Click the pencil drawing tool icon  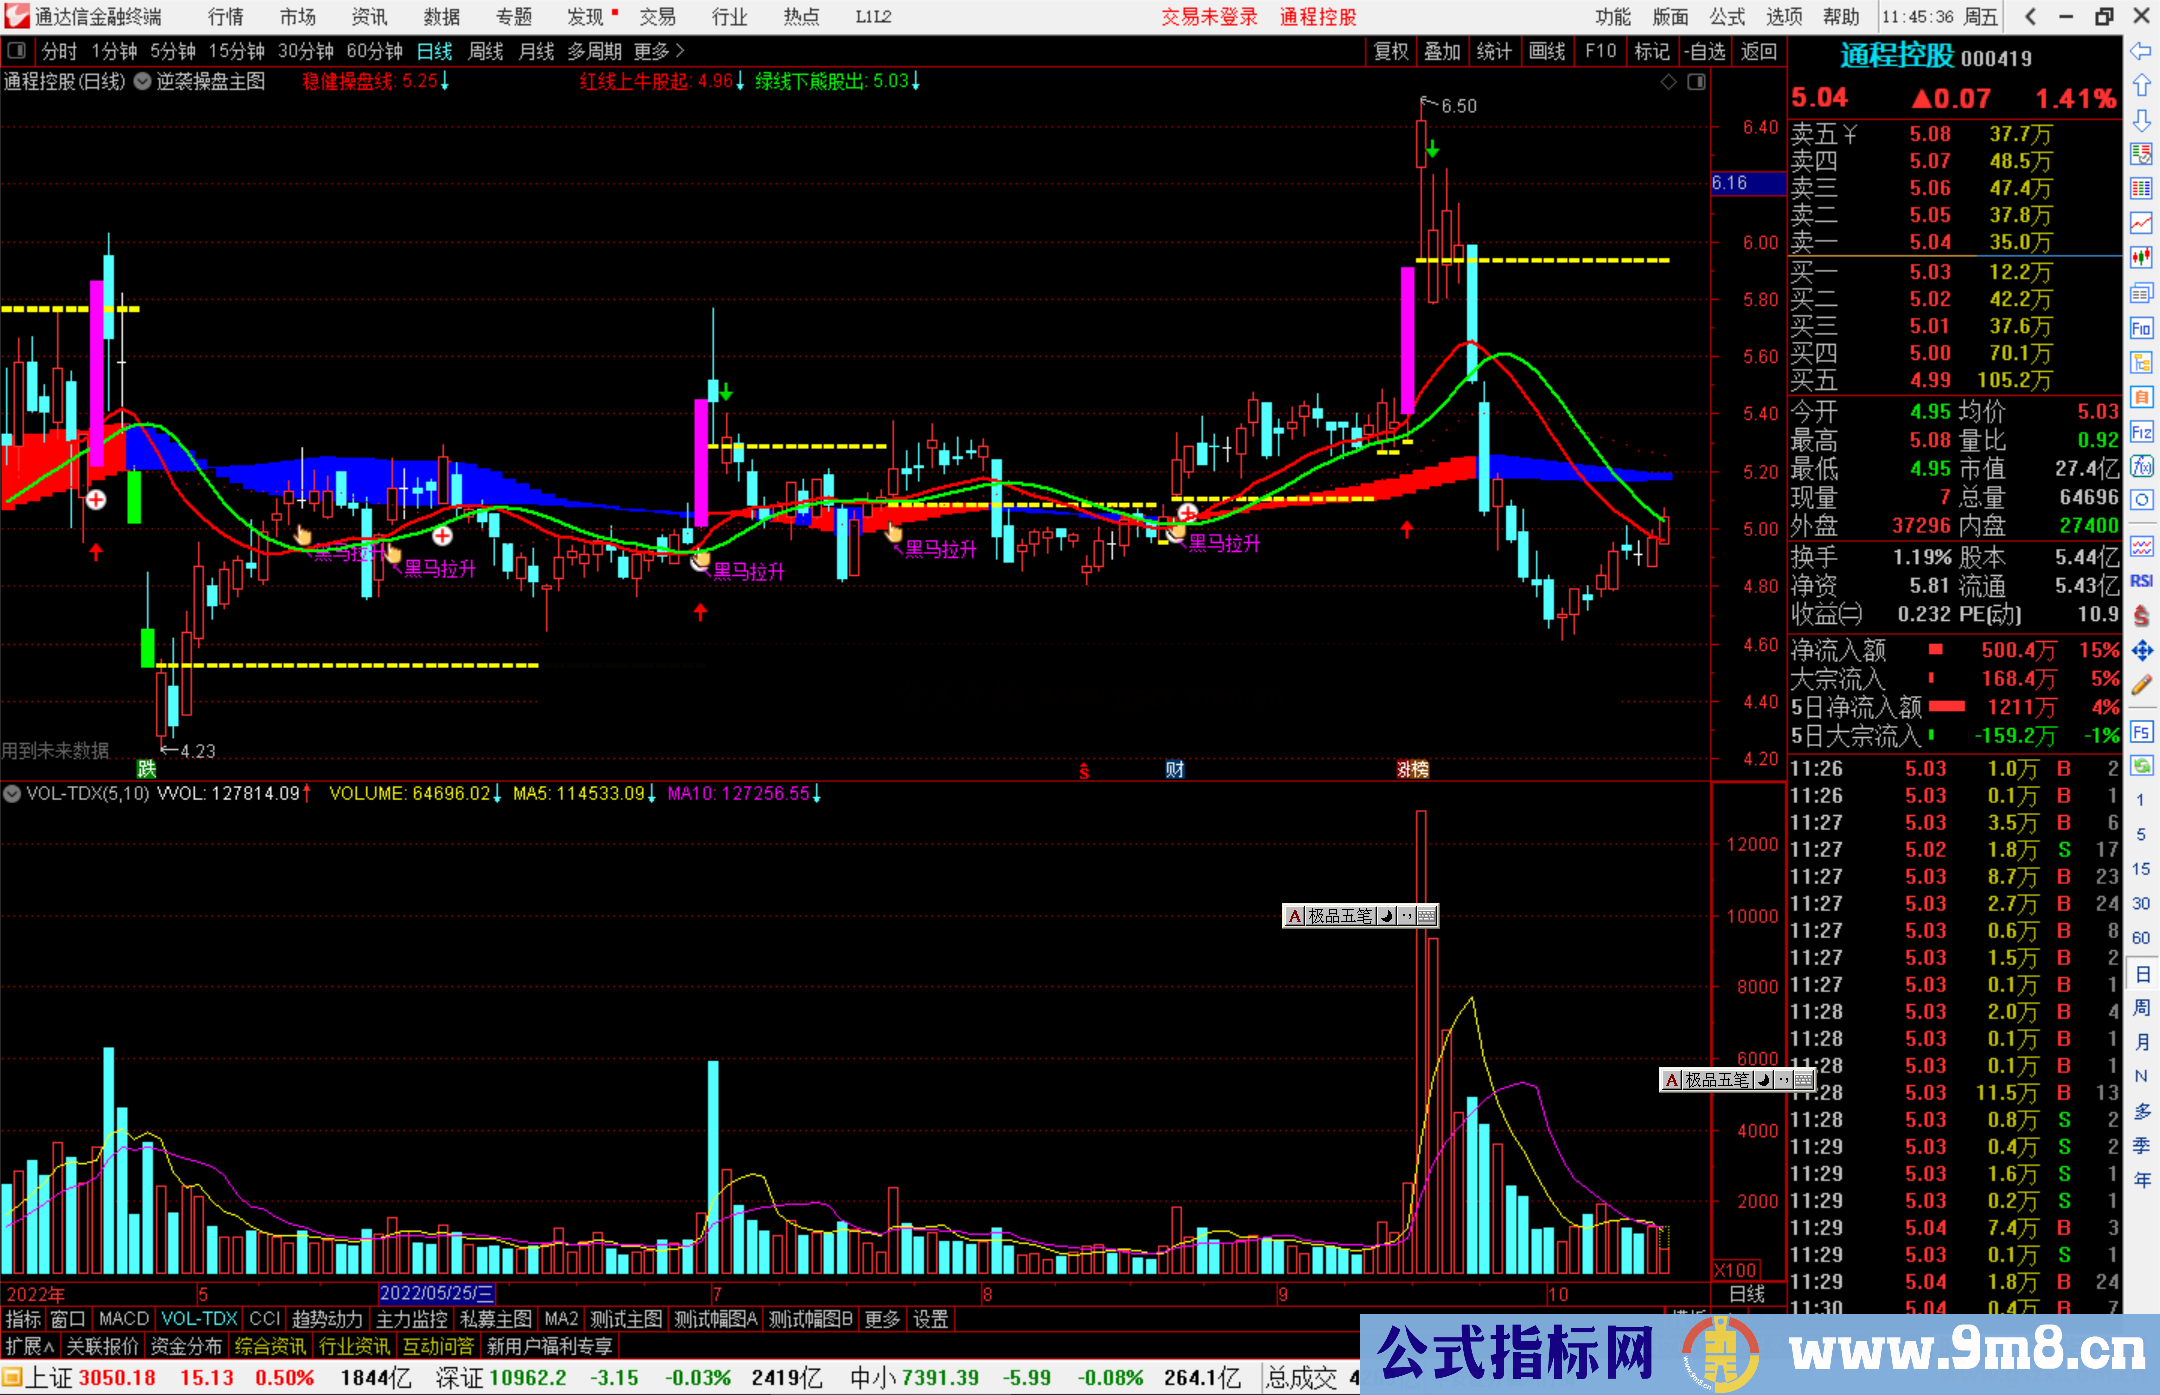tap(2141, 685)
